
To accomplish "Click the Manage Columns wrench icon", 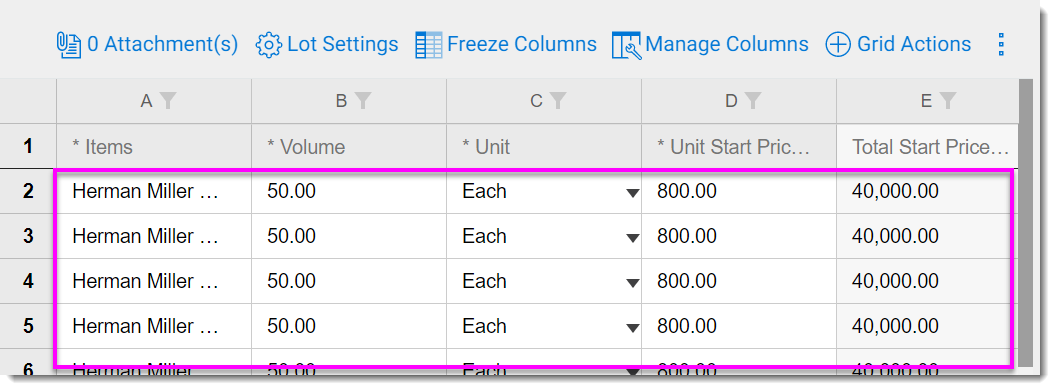I will tap(626, 45).
